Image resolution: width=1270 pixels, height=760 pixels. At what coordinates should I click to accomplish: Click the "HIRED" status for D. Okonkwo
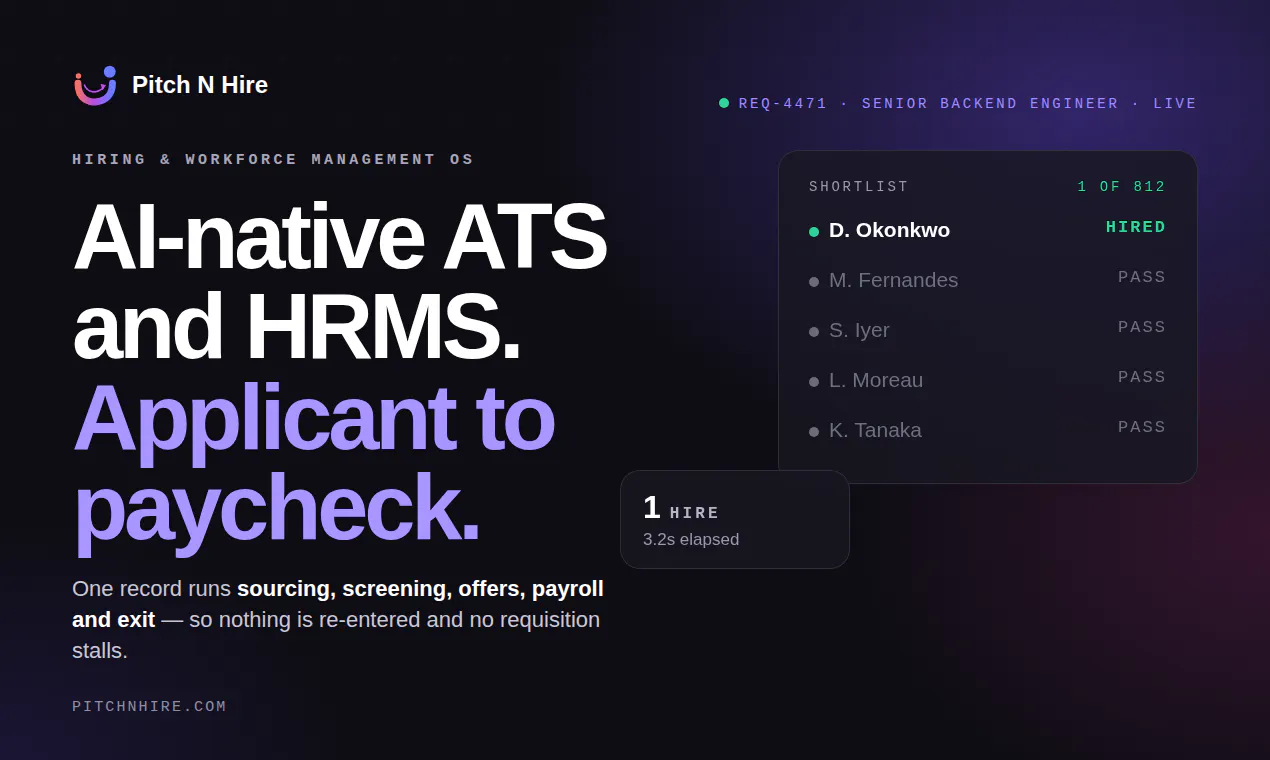click(x=1136, y=227)
